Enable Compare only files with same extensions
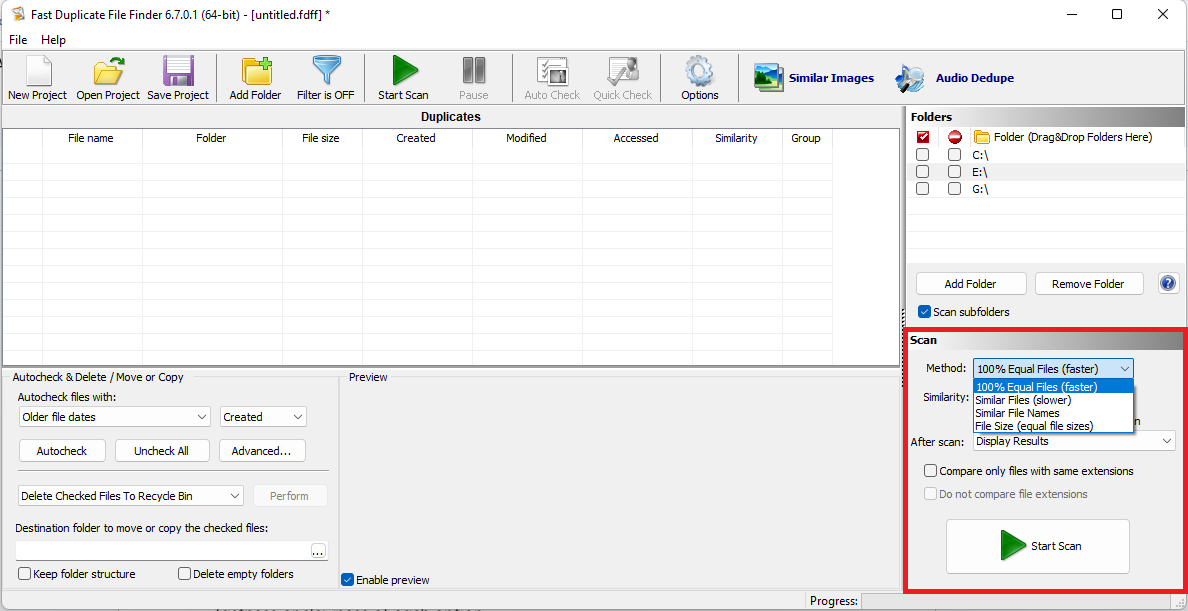Viewport: 1188px width, 611px height. pyautogui.click(x=931, y=471)
